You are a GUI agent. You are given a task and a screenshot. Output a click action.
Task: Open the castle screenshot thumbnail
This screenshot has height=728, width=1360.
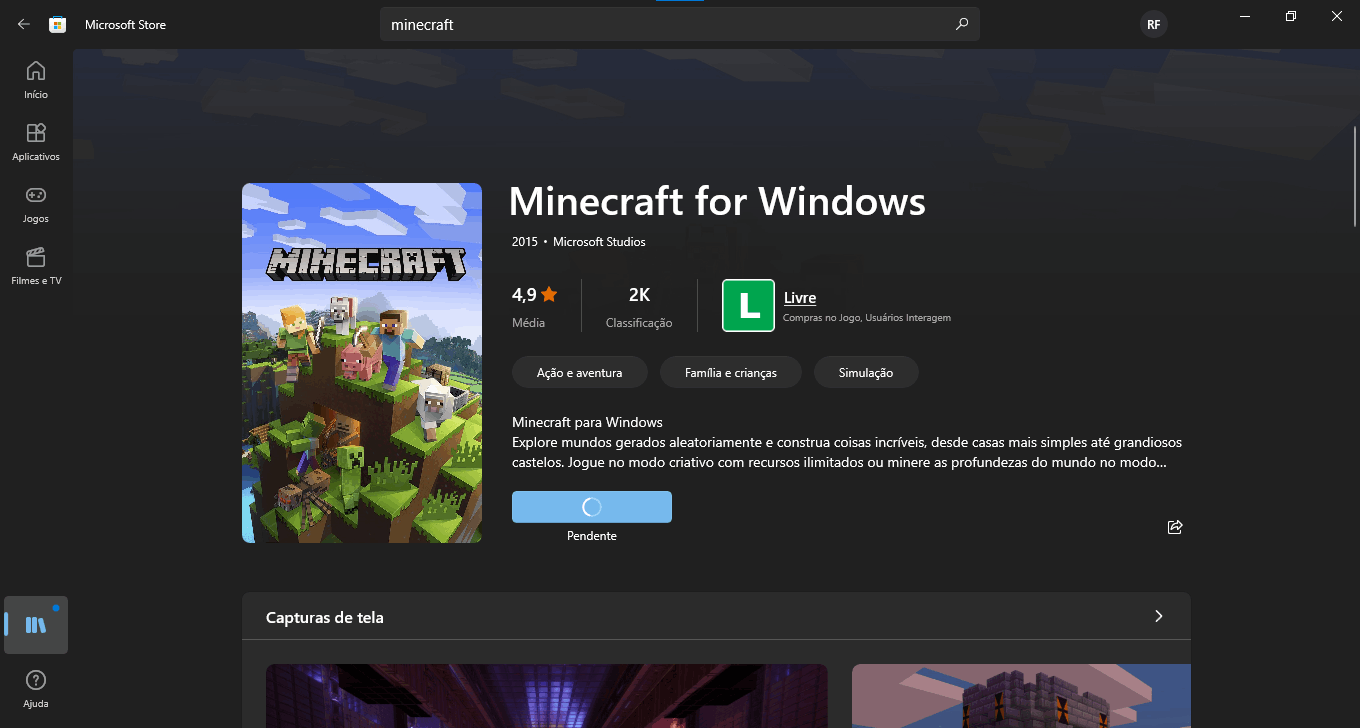1021,696
